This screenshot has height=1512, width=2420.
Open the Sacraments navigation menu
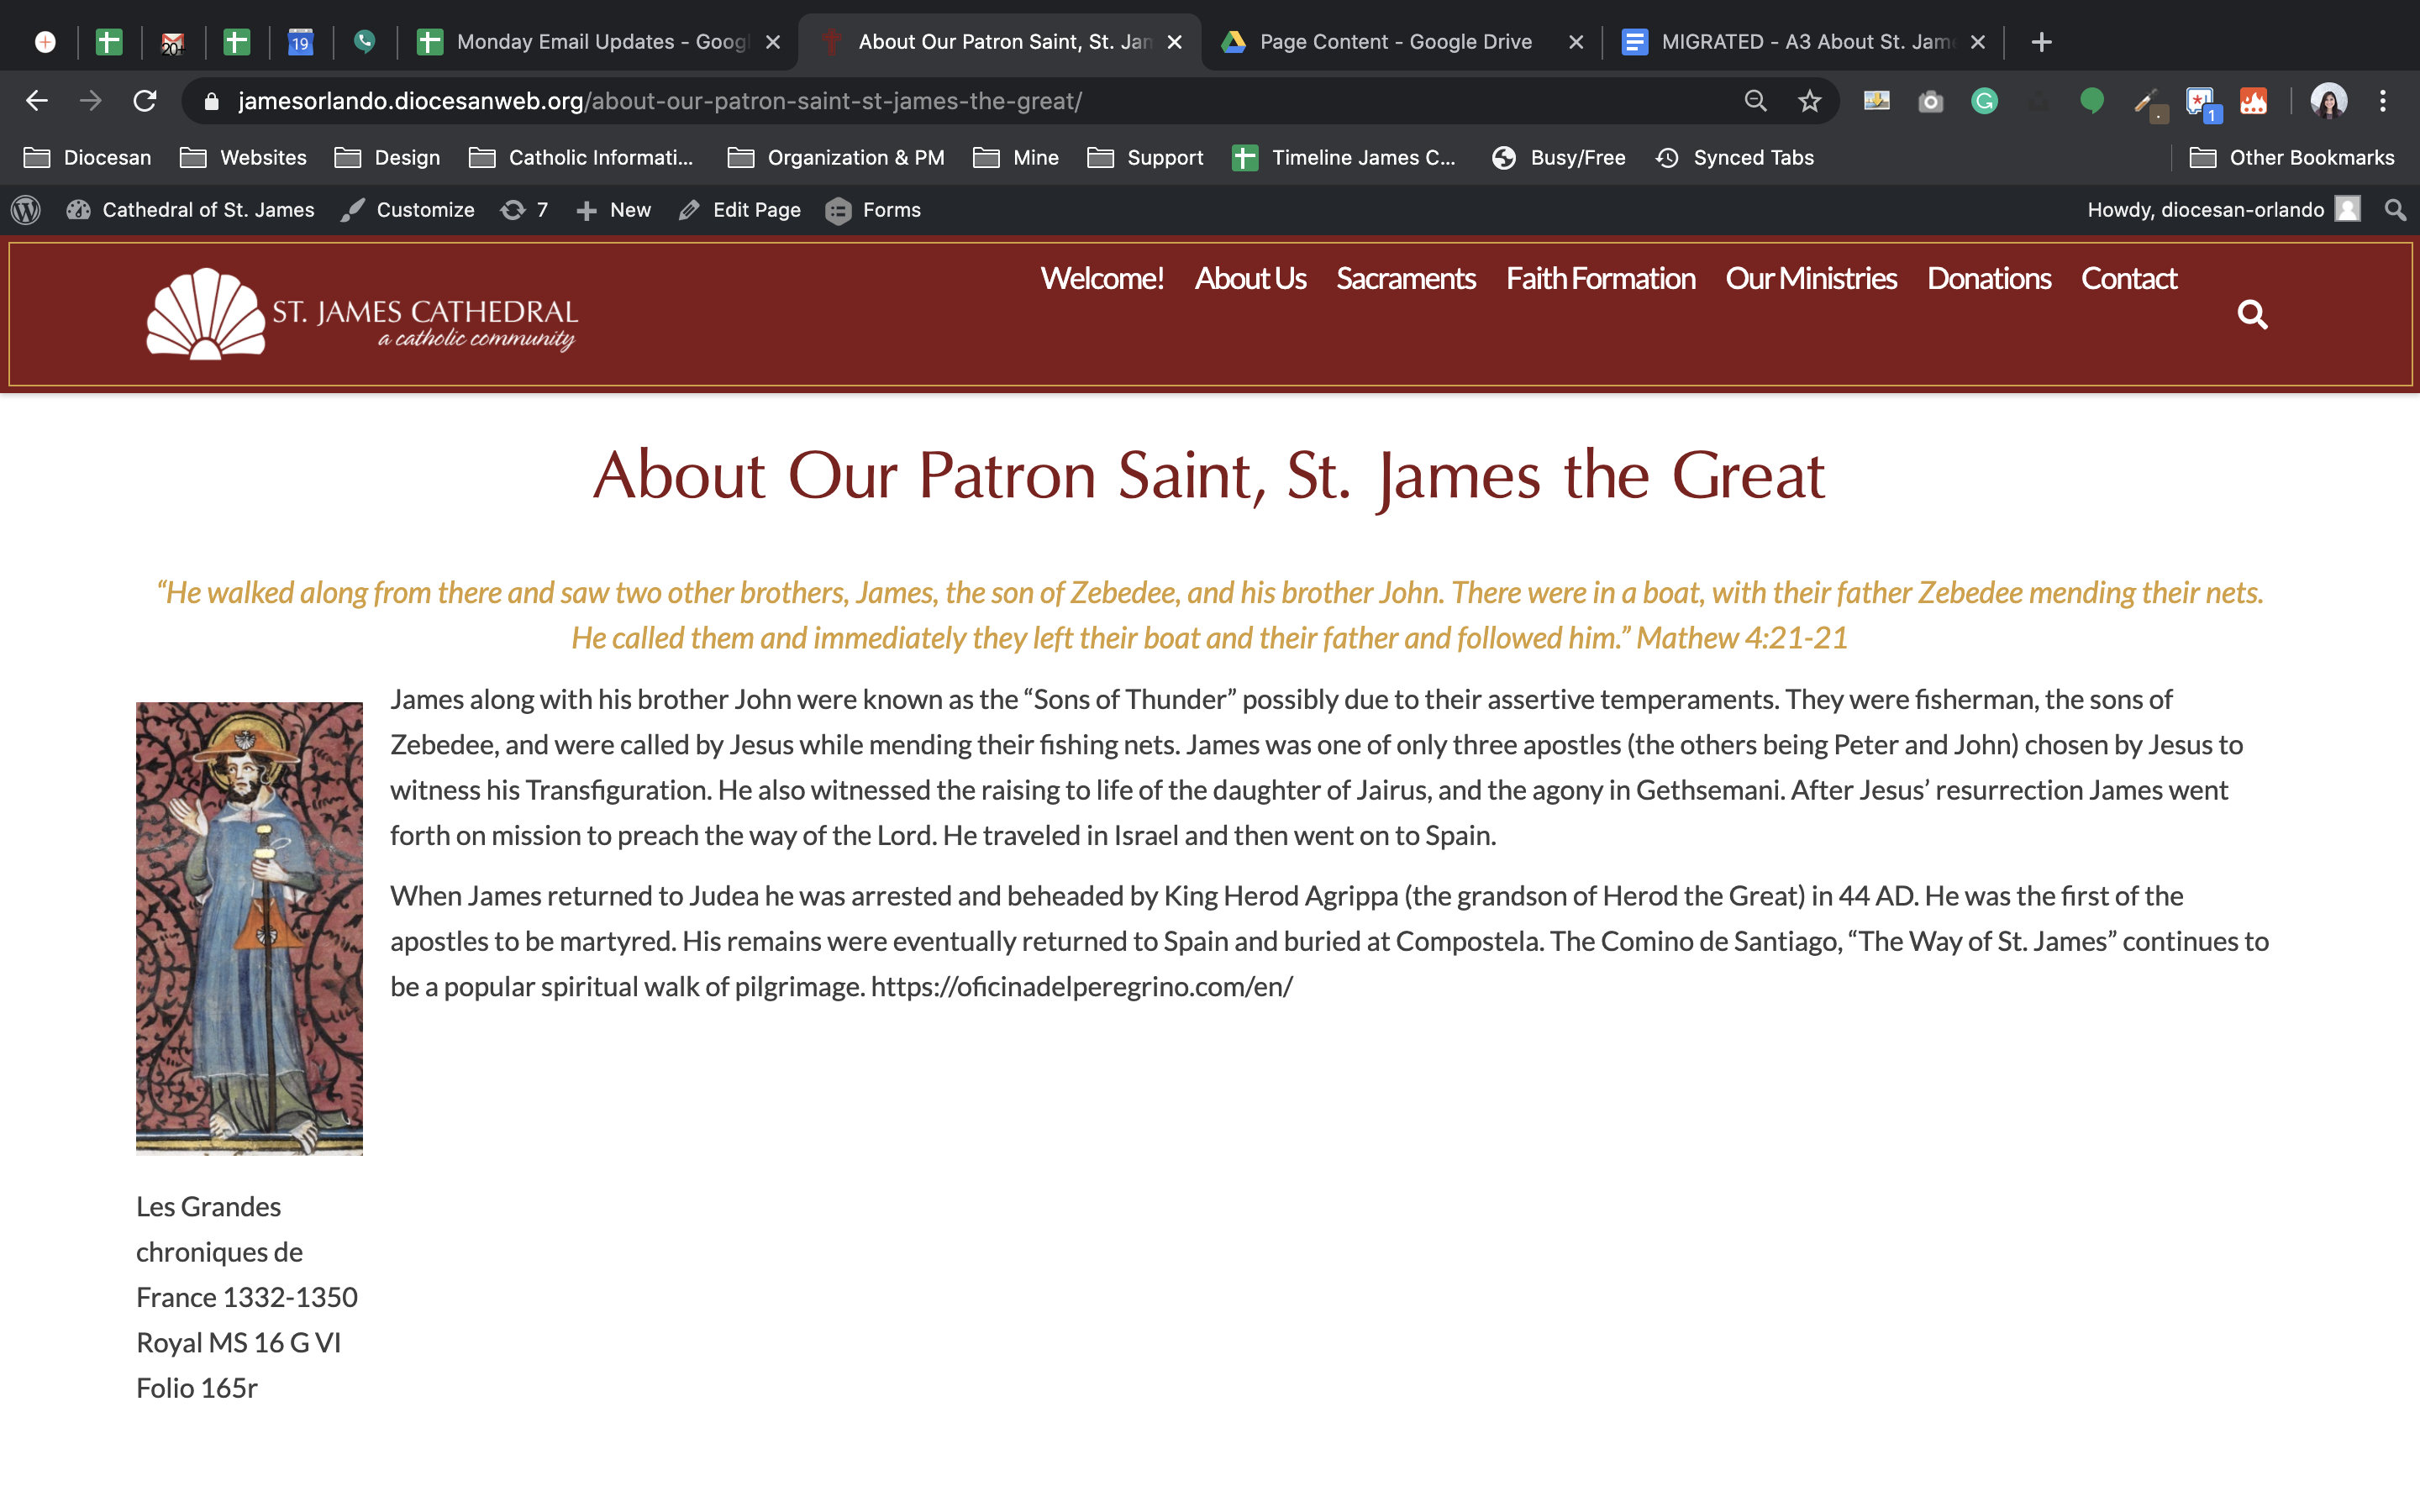coord(1405,279)
